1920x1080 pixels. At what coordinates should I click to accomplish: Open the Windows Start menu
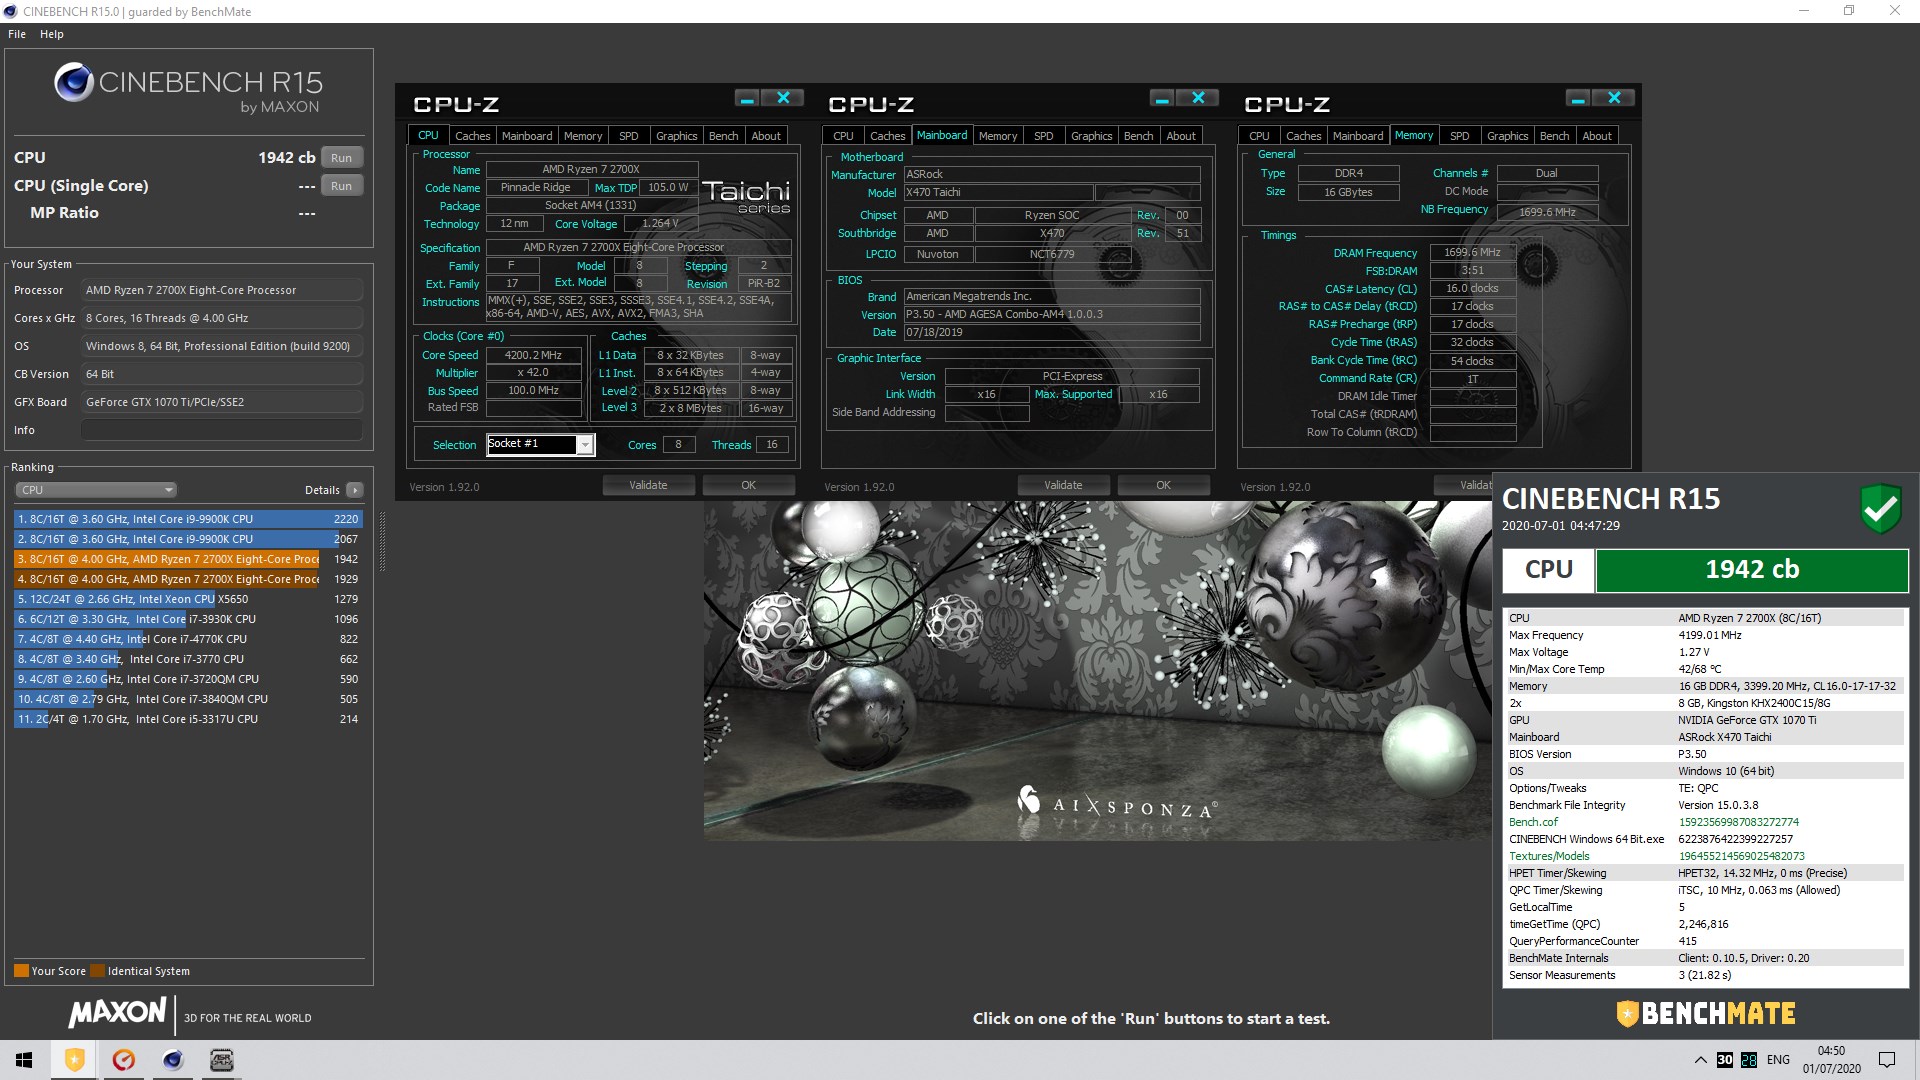(x=24, y=1060)
